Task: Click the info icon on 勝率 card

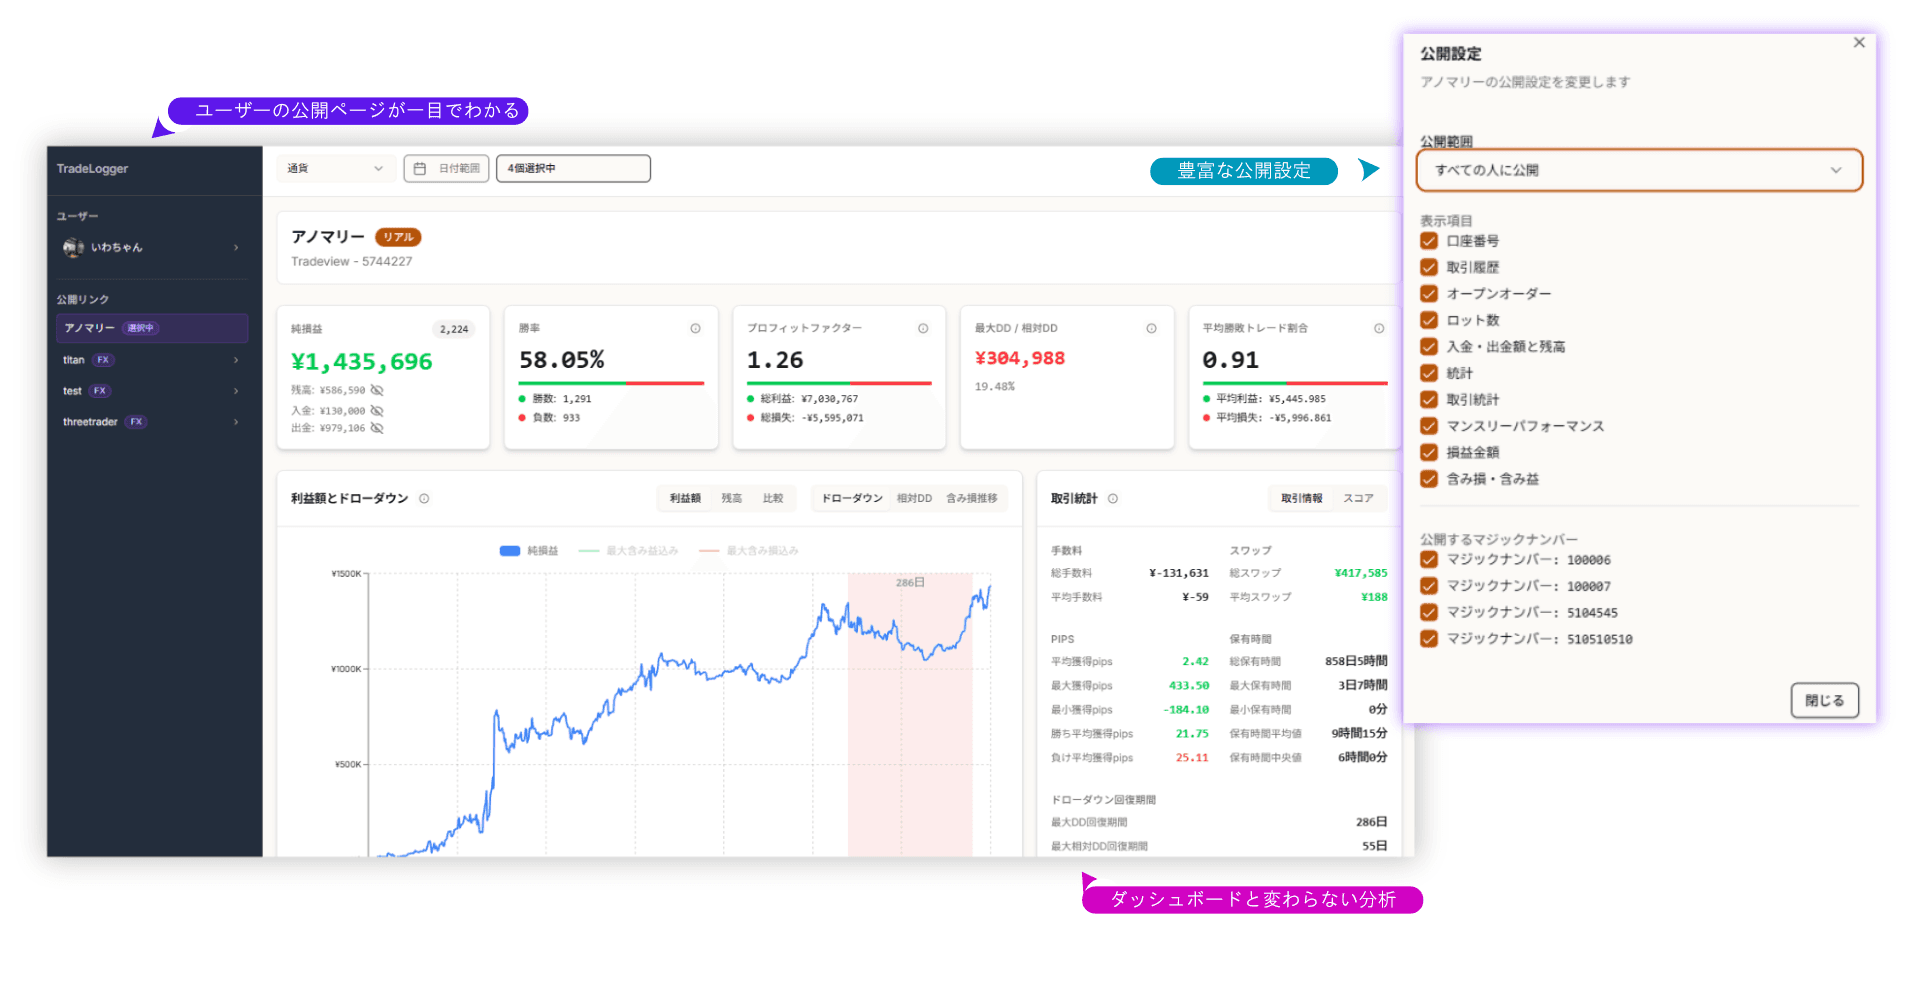Action: point(695,329)
